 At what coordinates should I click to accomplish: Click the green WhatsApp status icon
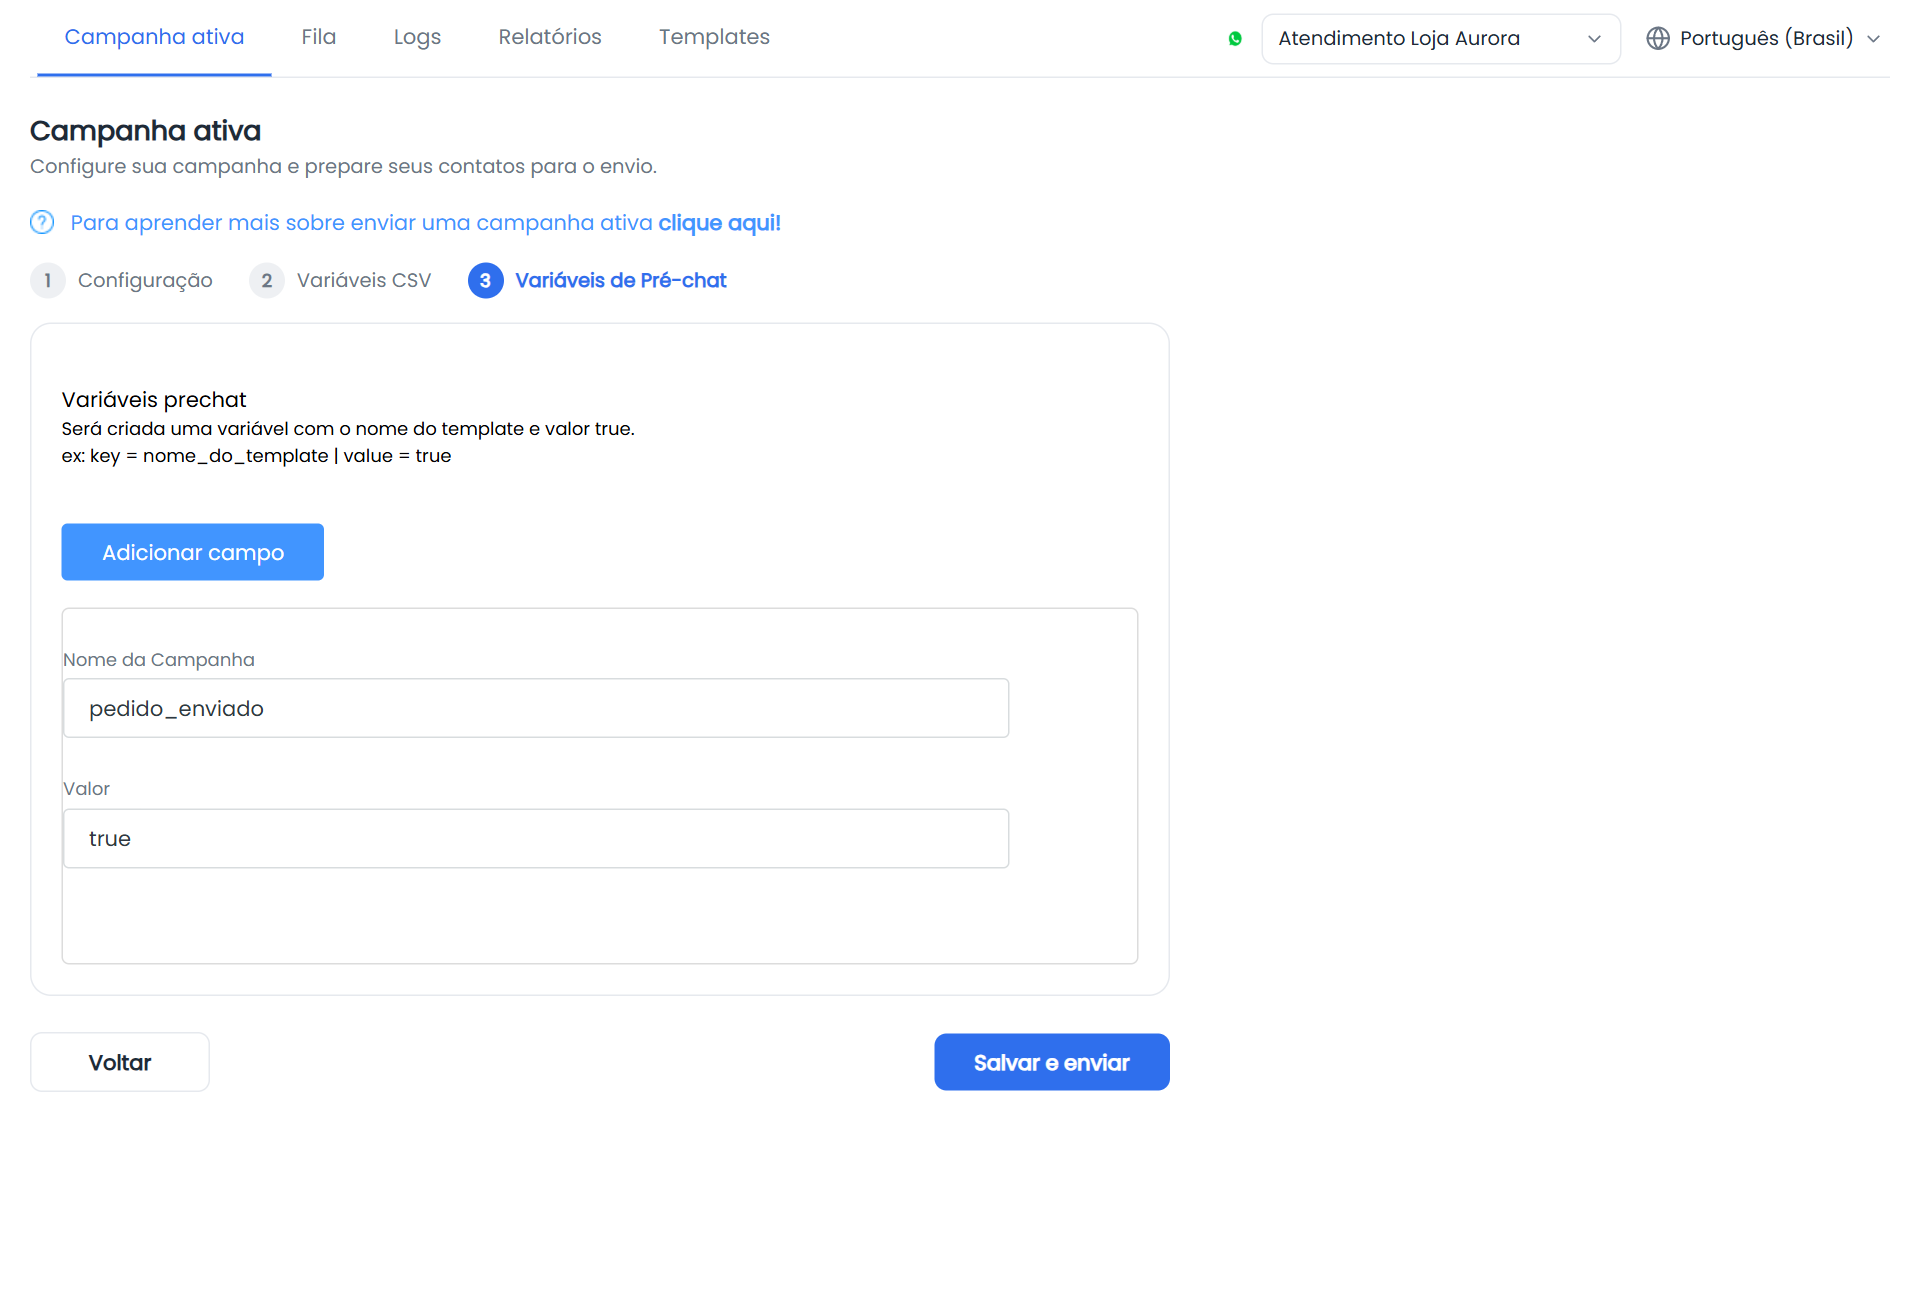[x=1235, y=39]
